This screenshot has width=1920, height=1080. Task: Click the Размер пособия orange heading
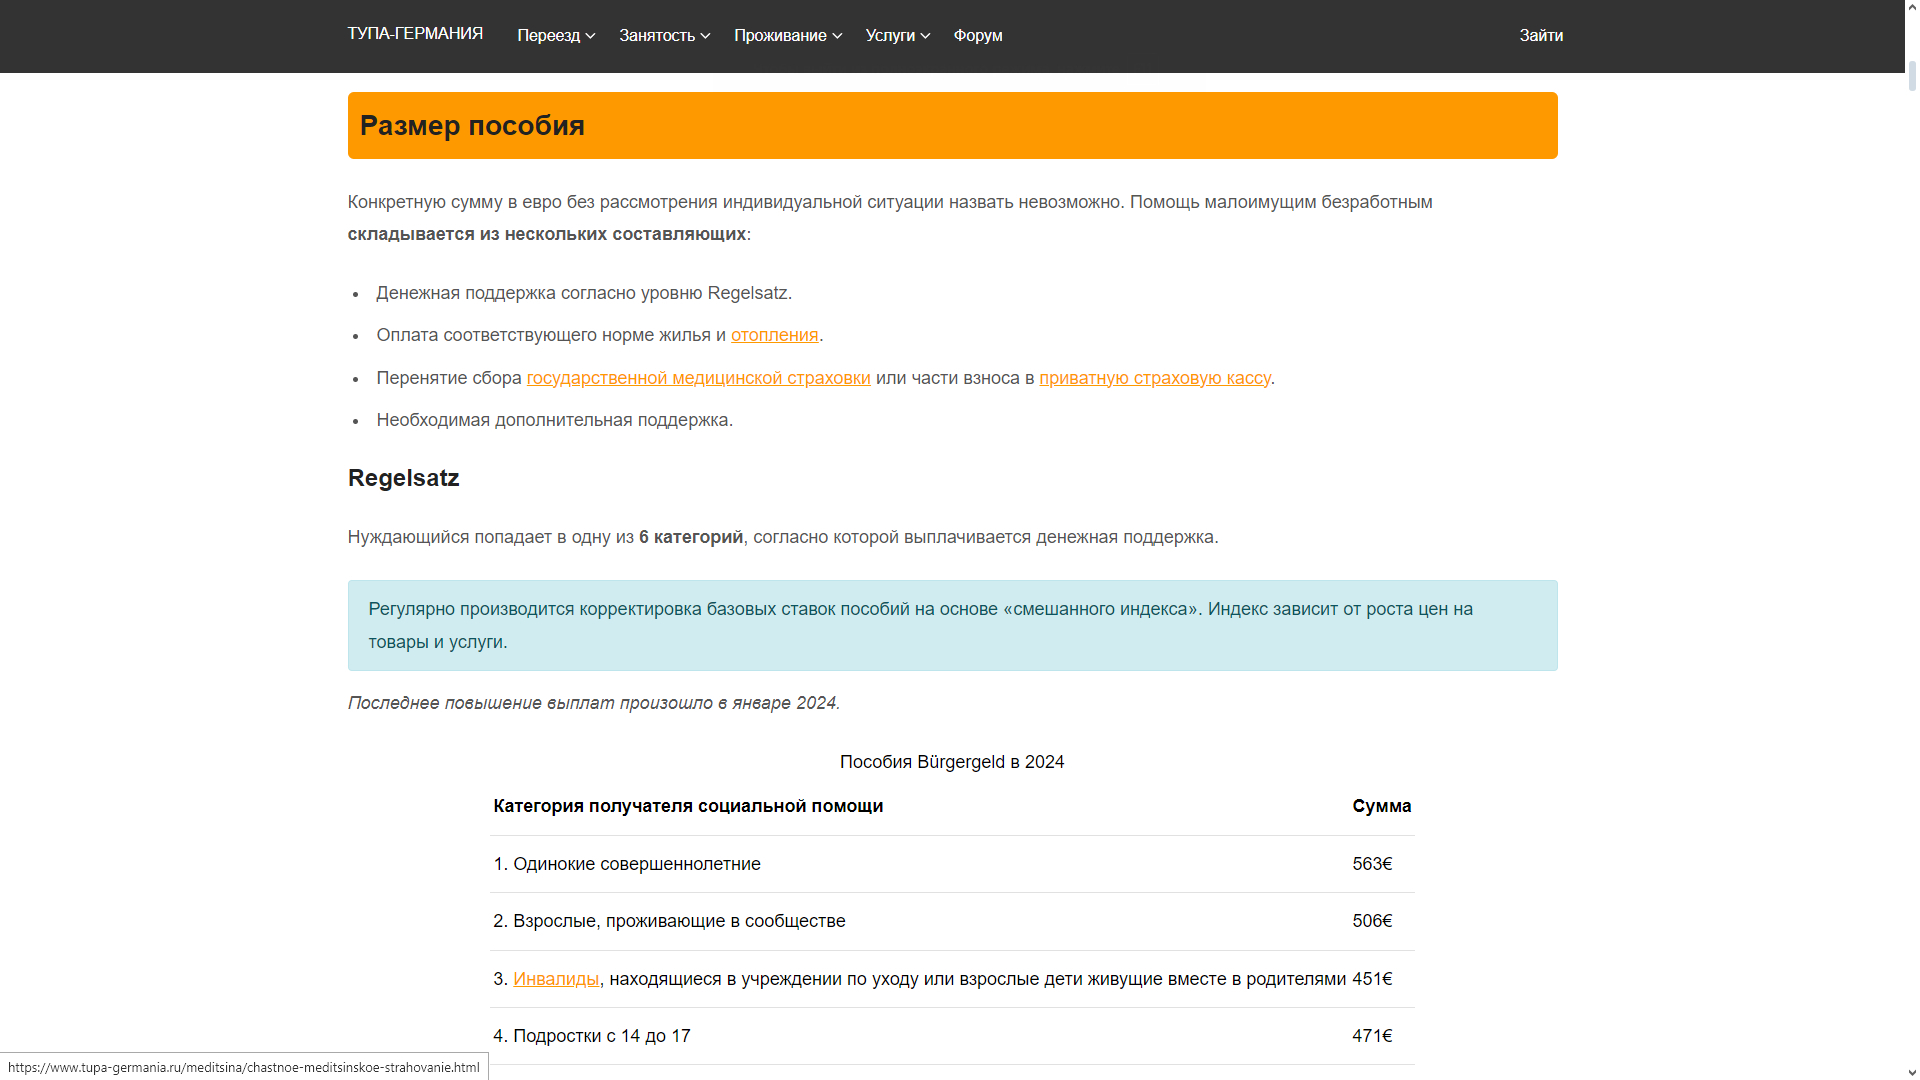tap(472, 126)
